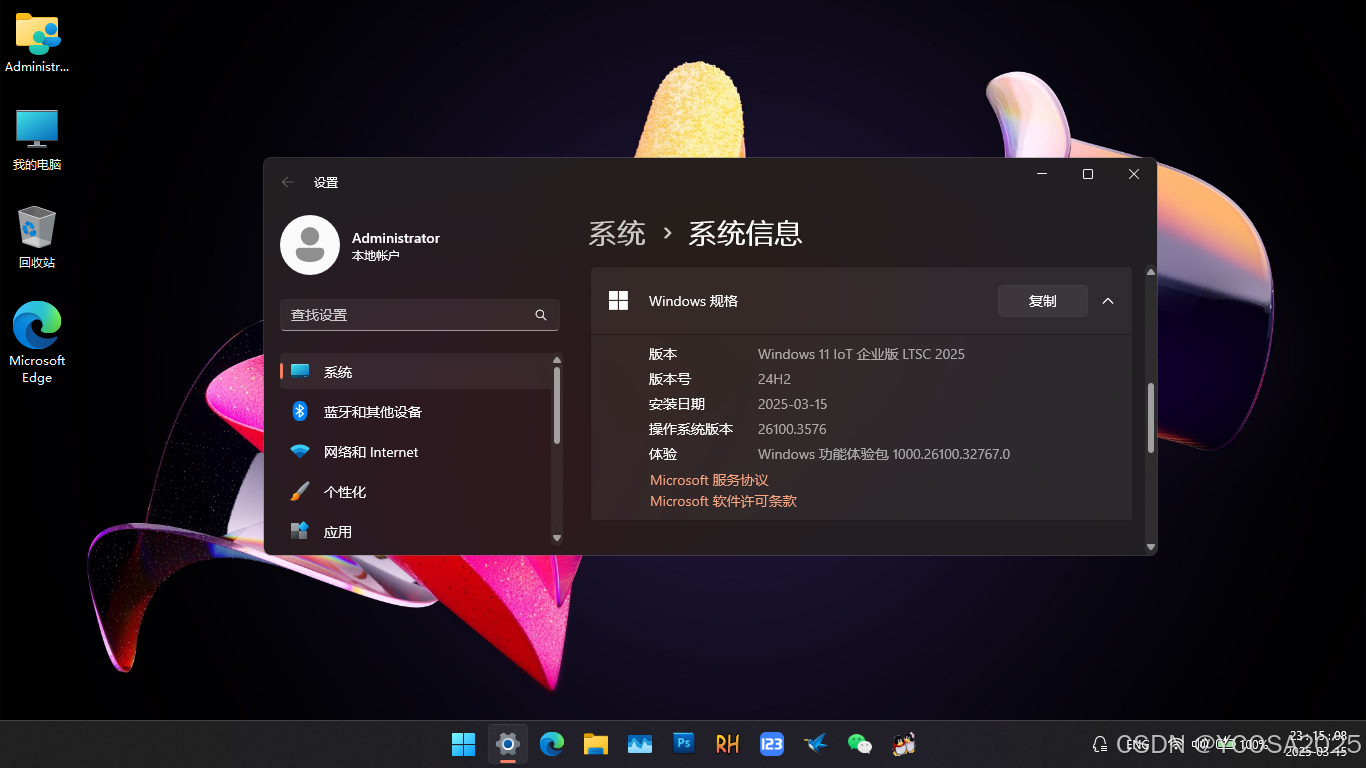Click the back arrow in Settings
Viewport: 1366px width, 768px height.
288,182
